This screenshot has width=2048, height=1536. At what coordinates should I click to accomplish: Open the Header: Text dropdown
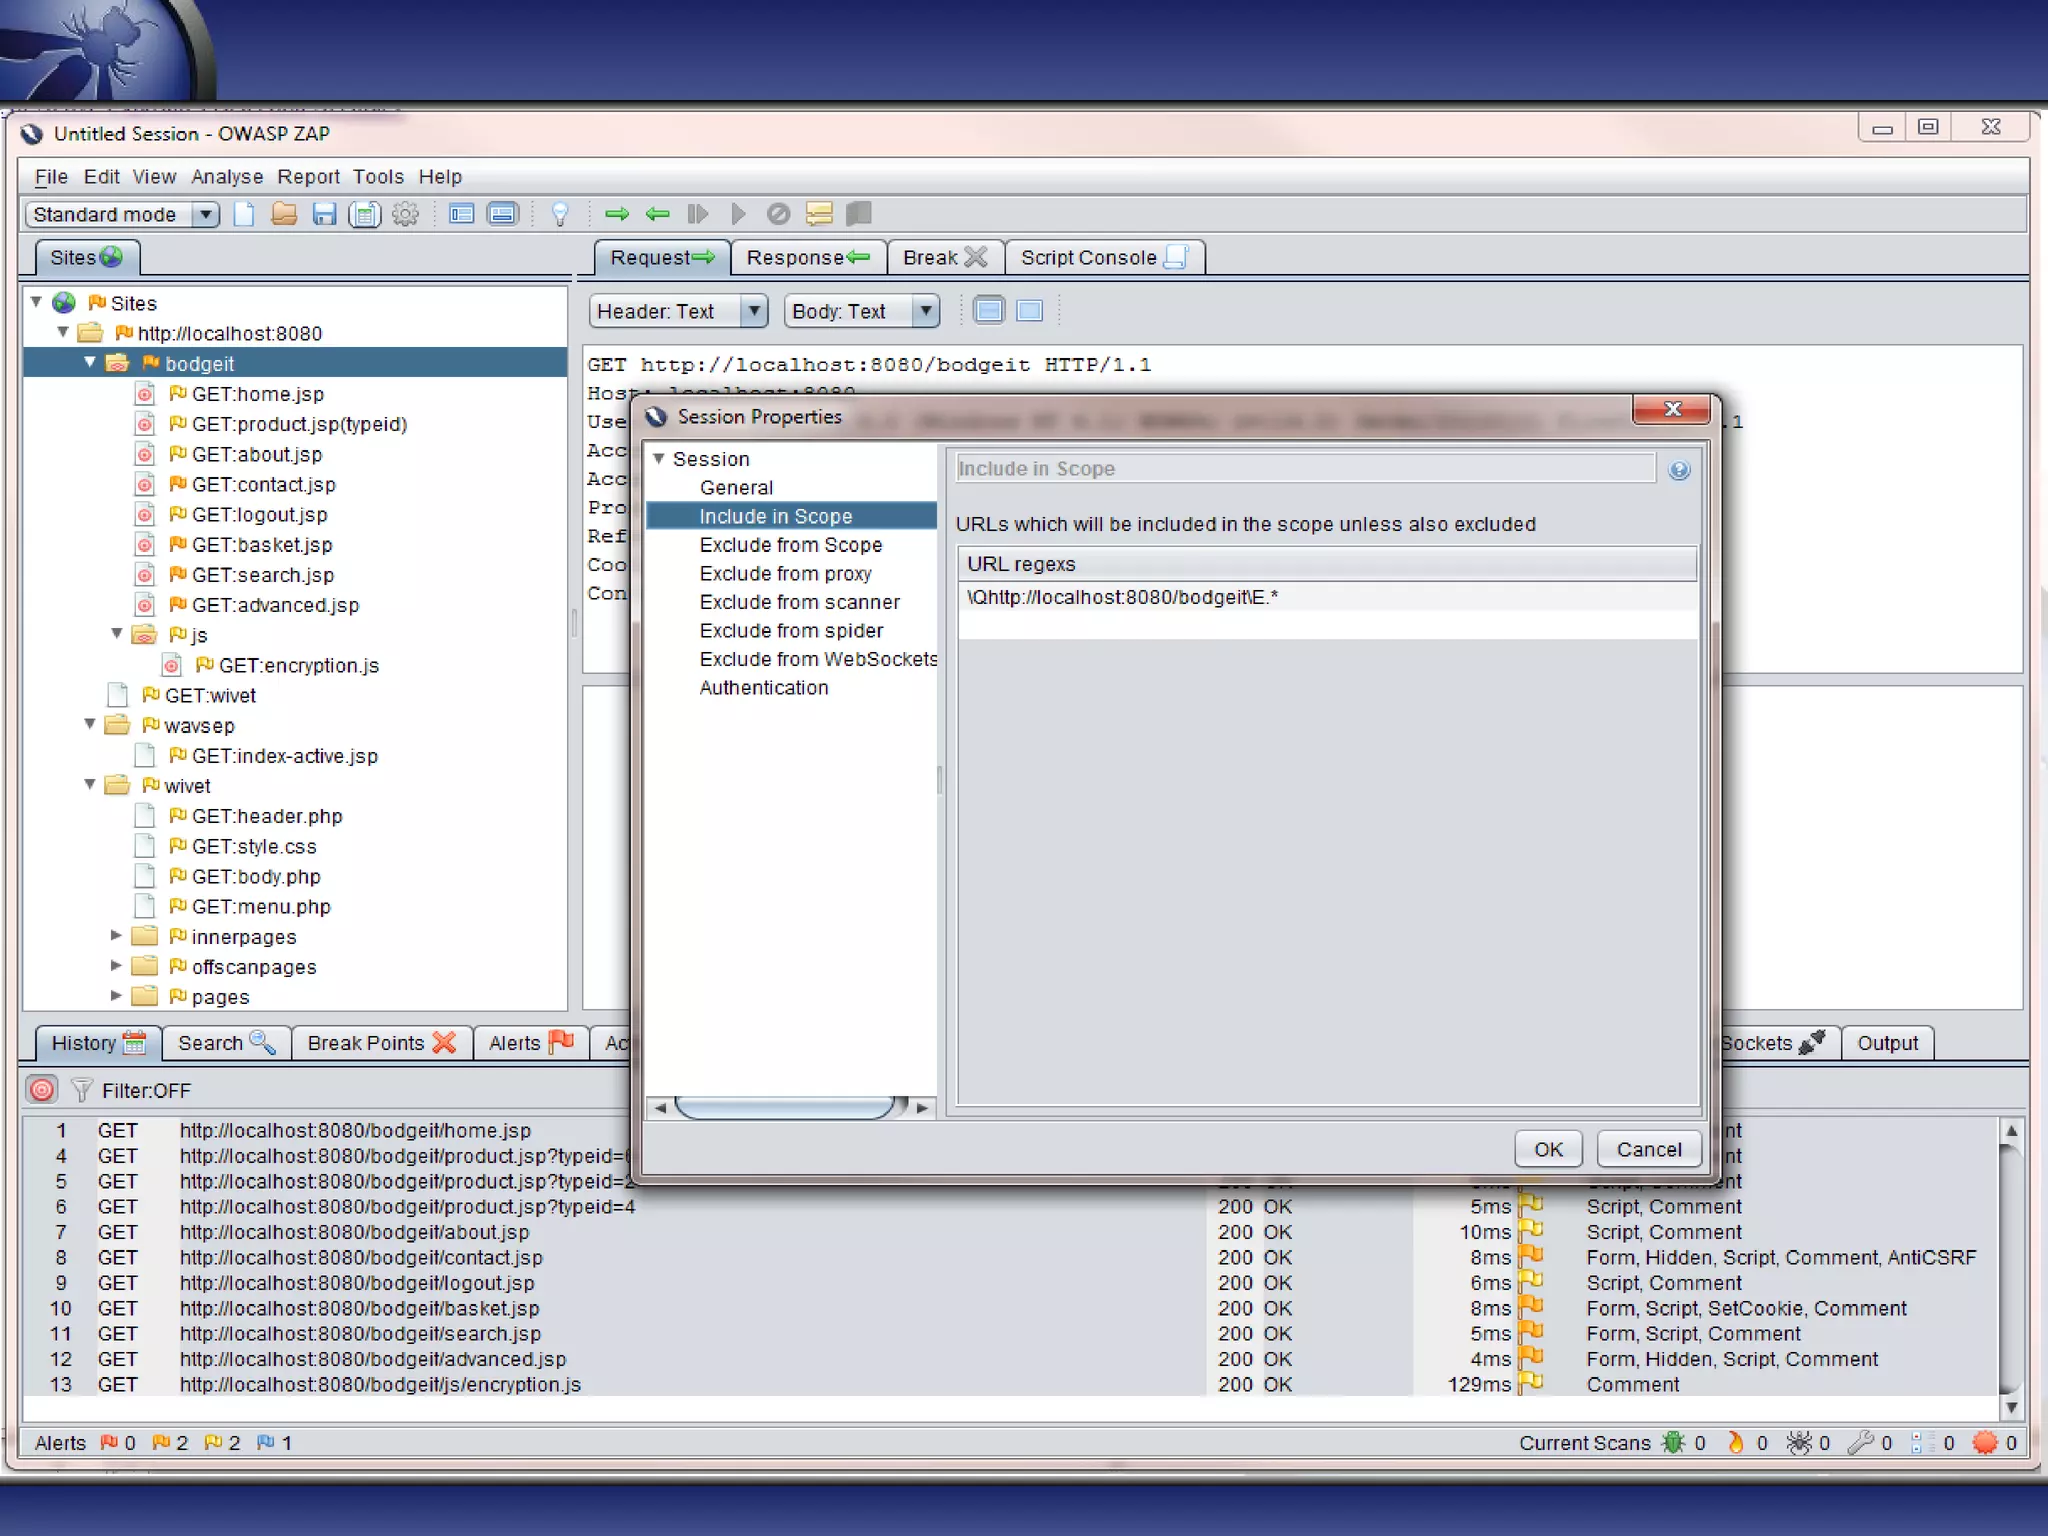754,311
